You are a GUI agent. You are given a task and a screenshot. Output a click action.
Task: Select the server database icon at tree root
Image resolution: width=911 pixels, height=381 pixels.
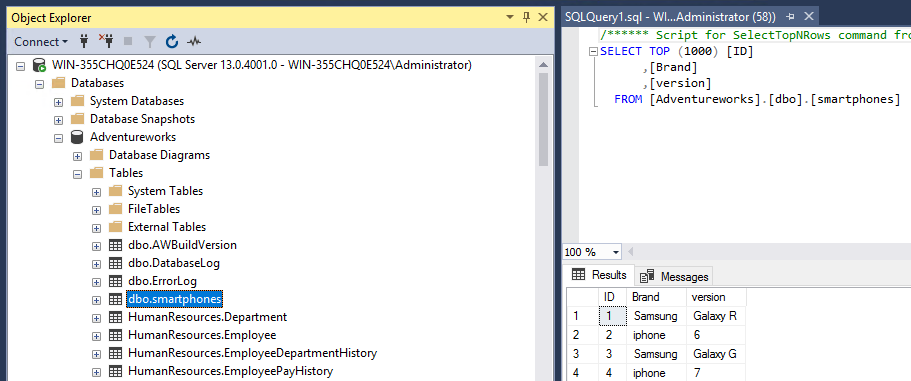click(40, 65)
